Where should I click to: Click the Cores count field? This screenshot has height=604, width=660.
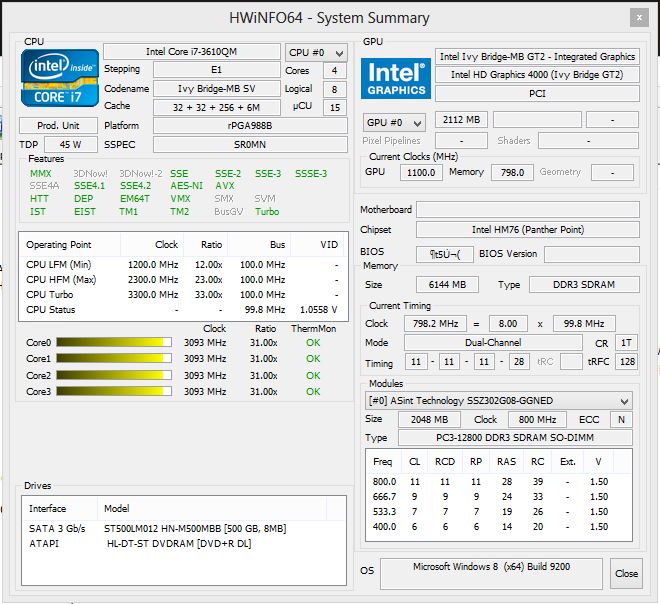coord(335,70)
